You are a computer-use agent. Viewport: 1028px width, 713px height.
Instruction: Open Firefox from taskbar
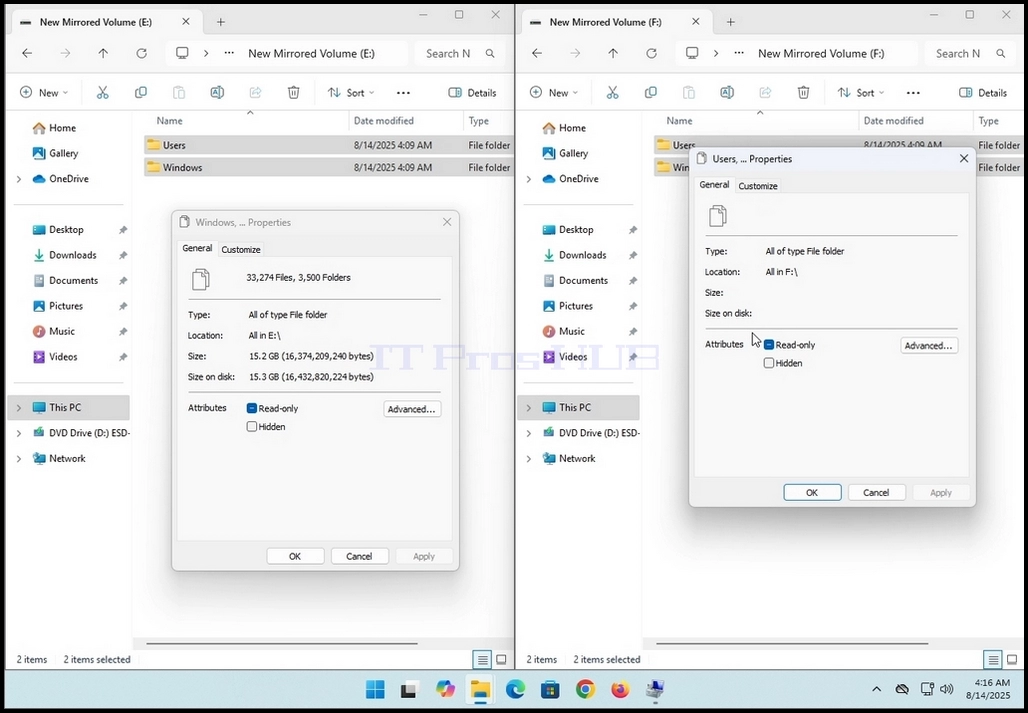pyautogui.click(x=620, y=689)
